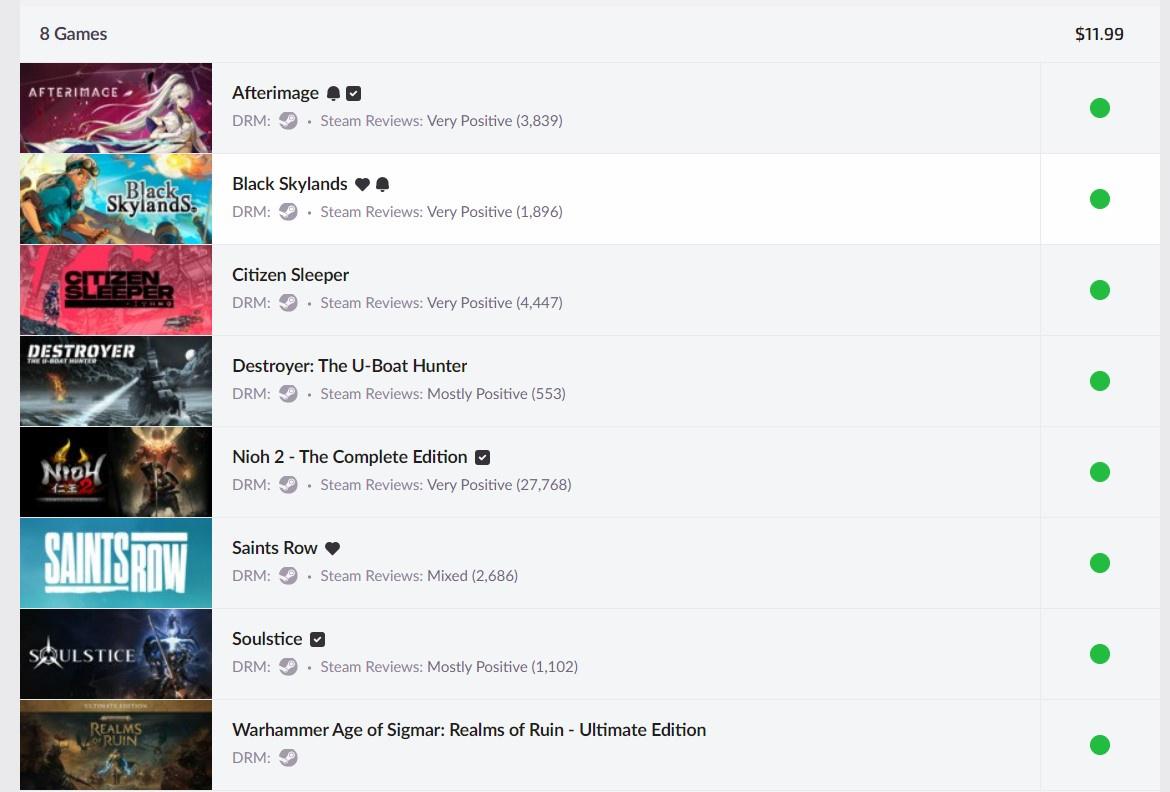Open the Citizen Sleeper cover thumbnail
The height and width of the screenshot is (792, 1170).
pos(116,290)
